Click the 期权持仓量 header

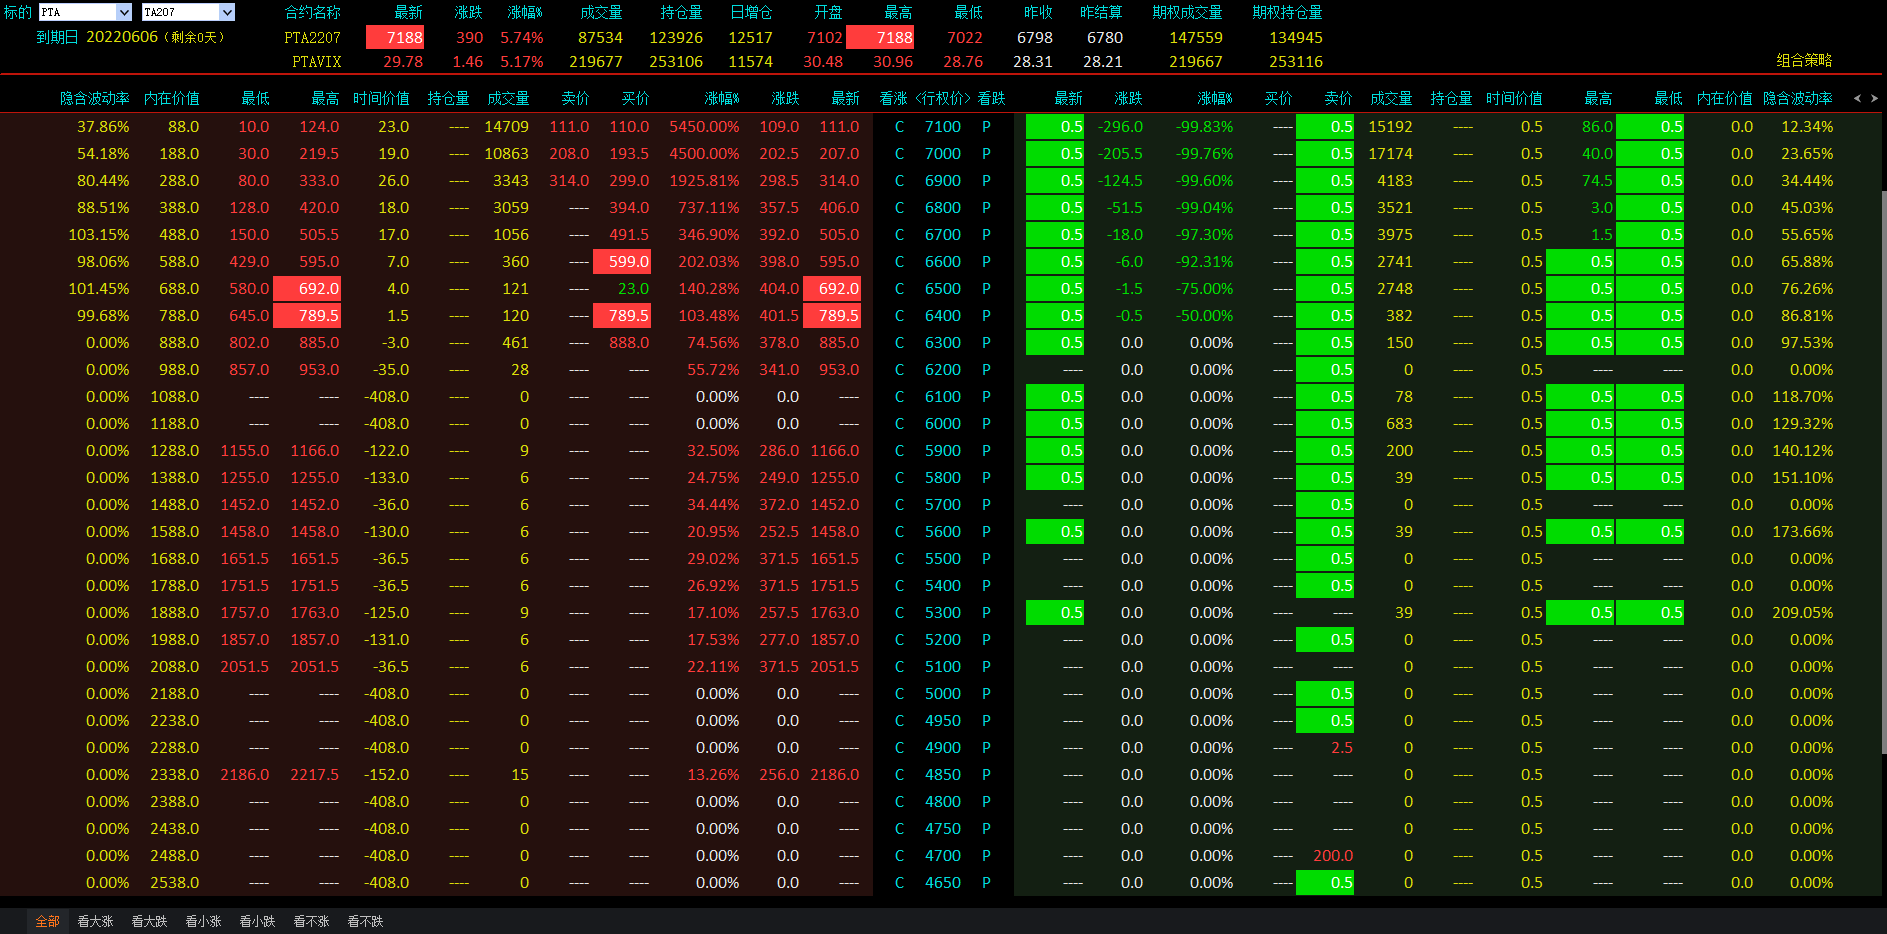click(1287, 12)
